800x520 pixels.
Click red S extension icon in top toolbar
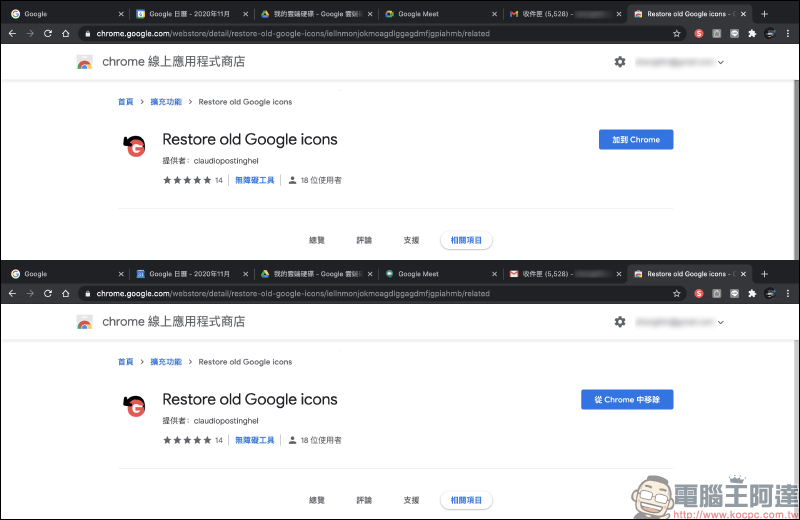click(x=699, y=34)
